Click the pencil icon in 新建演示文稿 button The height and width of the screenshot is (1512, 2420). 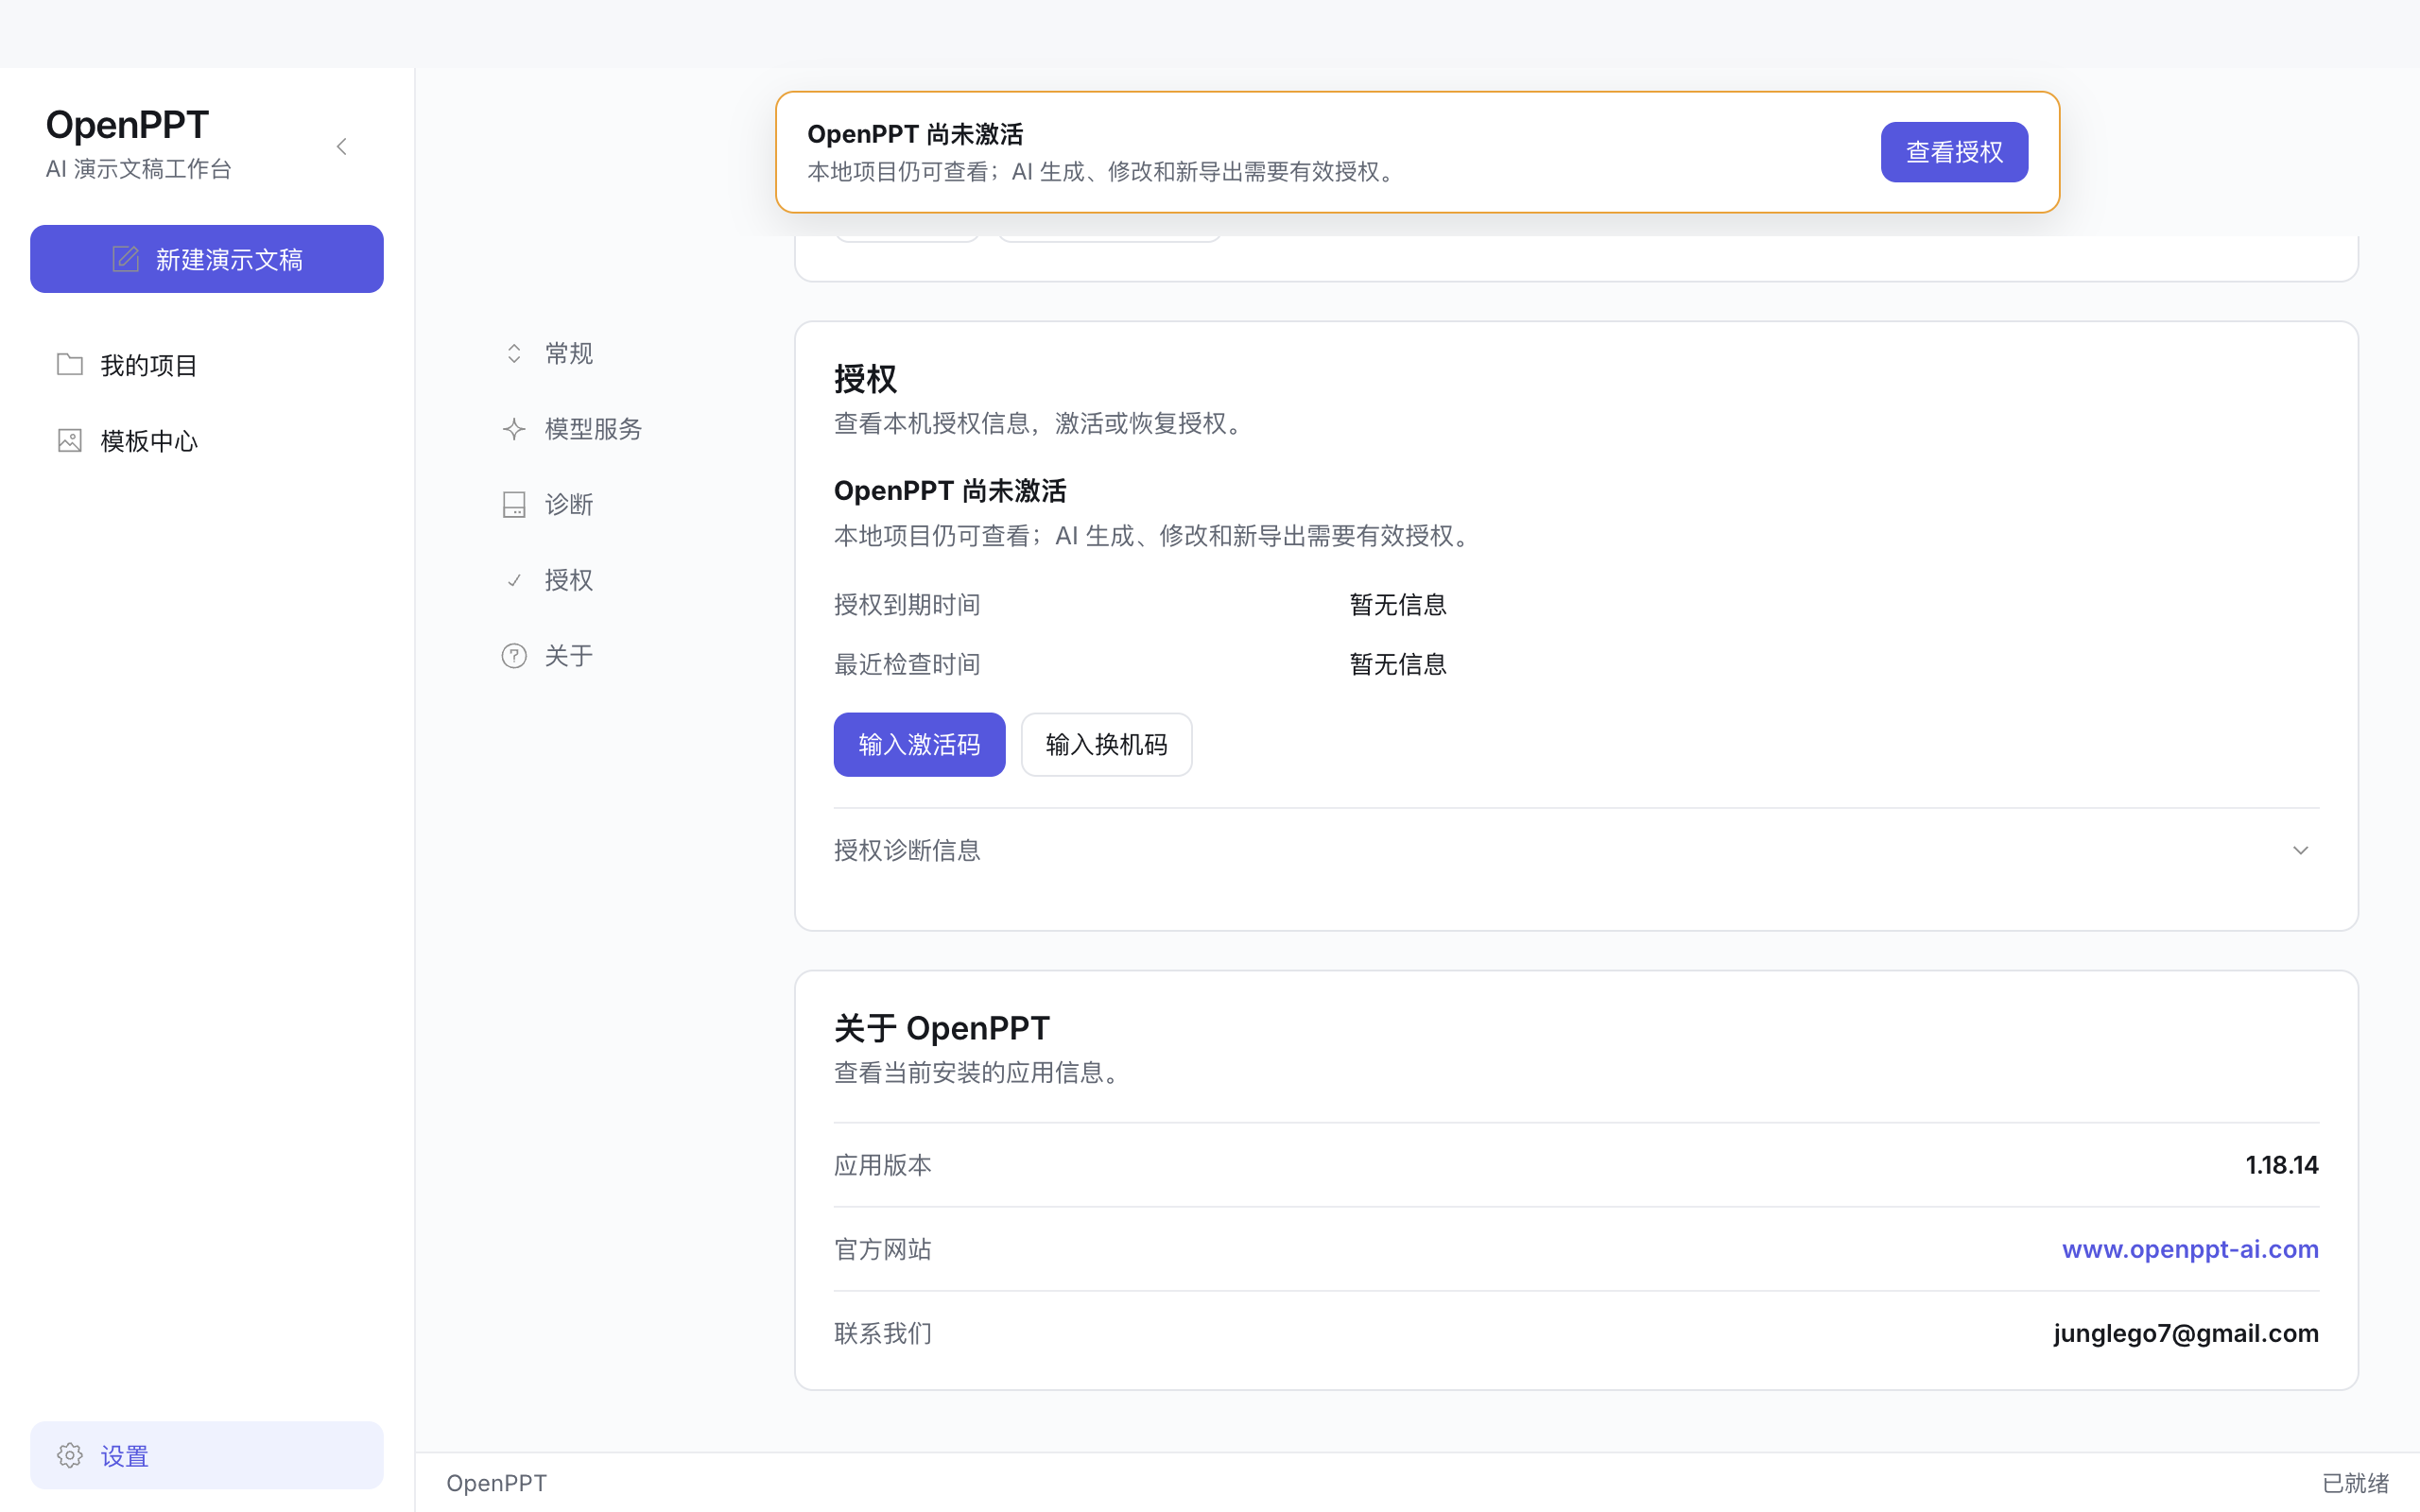(x=125, y=259)
